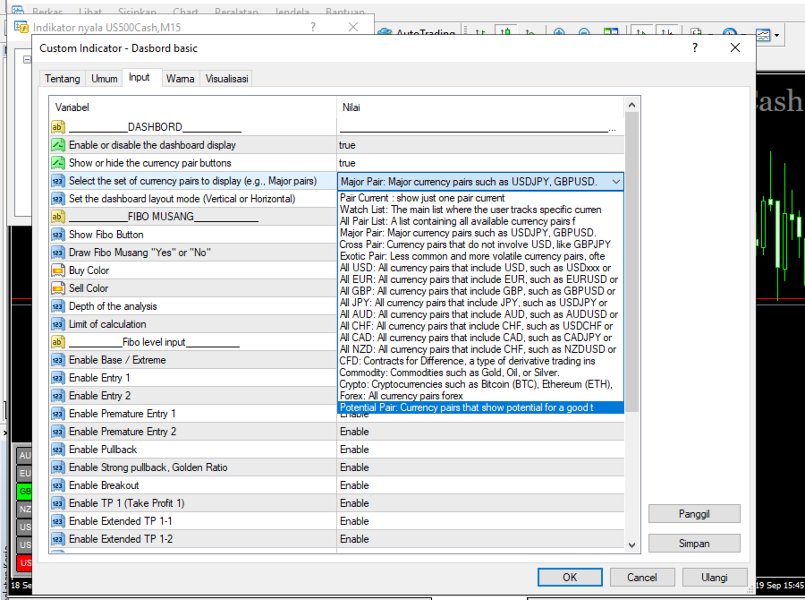805x600 pixels.
Task: Switch to the Tentang tab
Action: (x=62, y=79)
